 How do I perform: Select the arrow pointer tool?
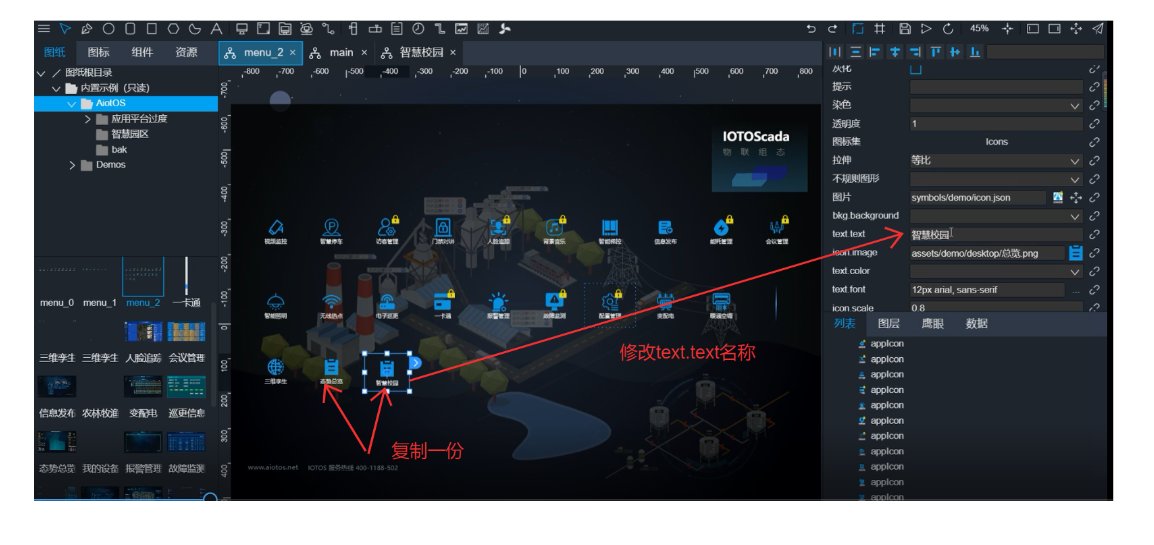point(65,29)
